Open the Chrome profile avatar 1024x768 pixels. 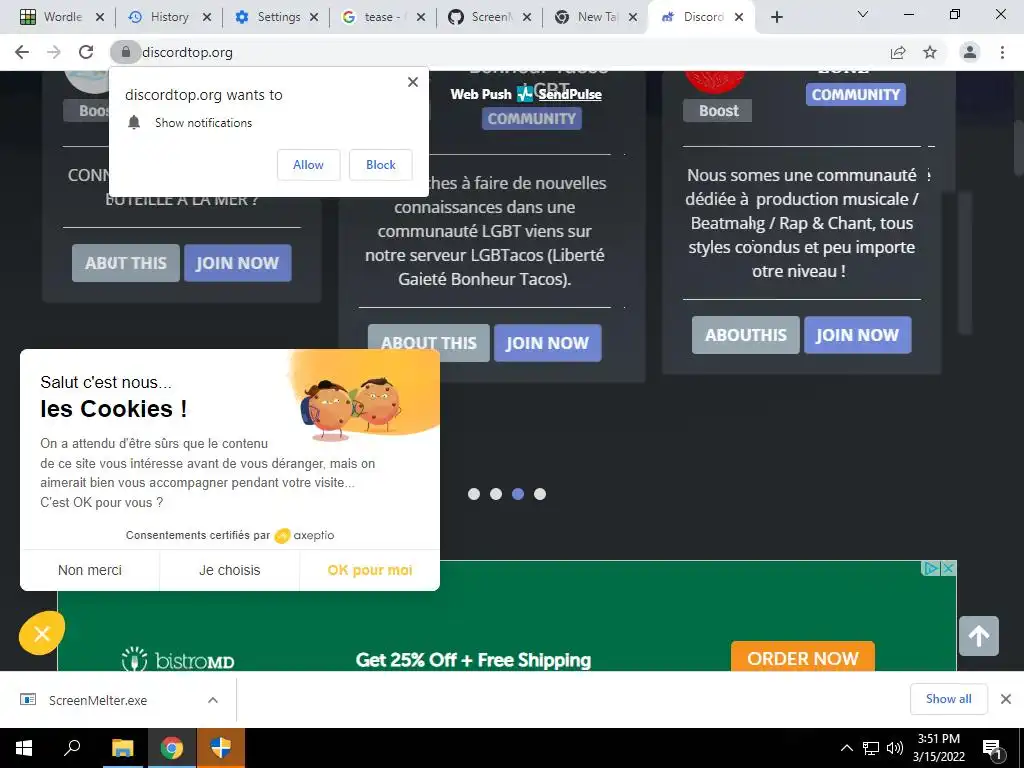tap(970, 52)
